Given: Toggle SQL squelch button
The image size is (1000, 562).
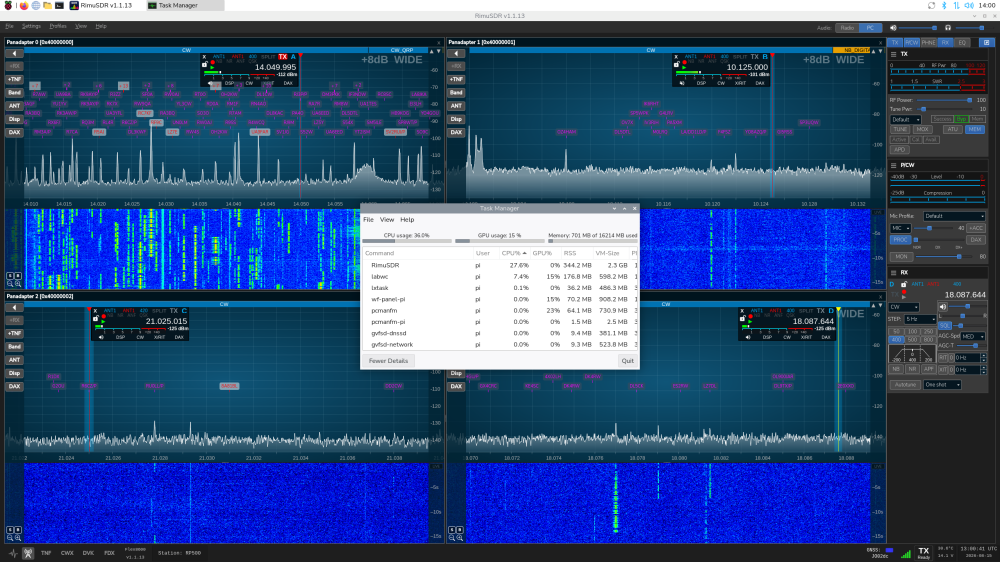Looking at the screenshot, I should click(945, 325).
